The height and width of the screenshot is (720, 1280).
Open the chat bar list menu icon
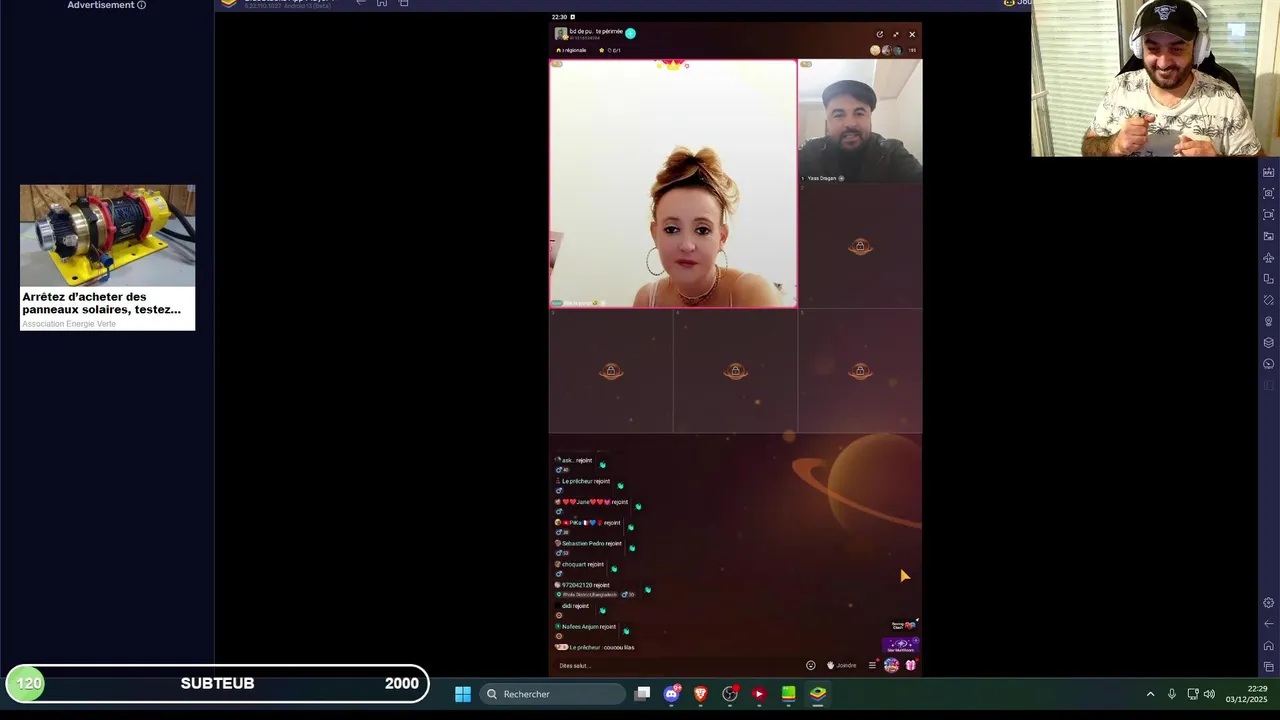click(872, 665)
